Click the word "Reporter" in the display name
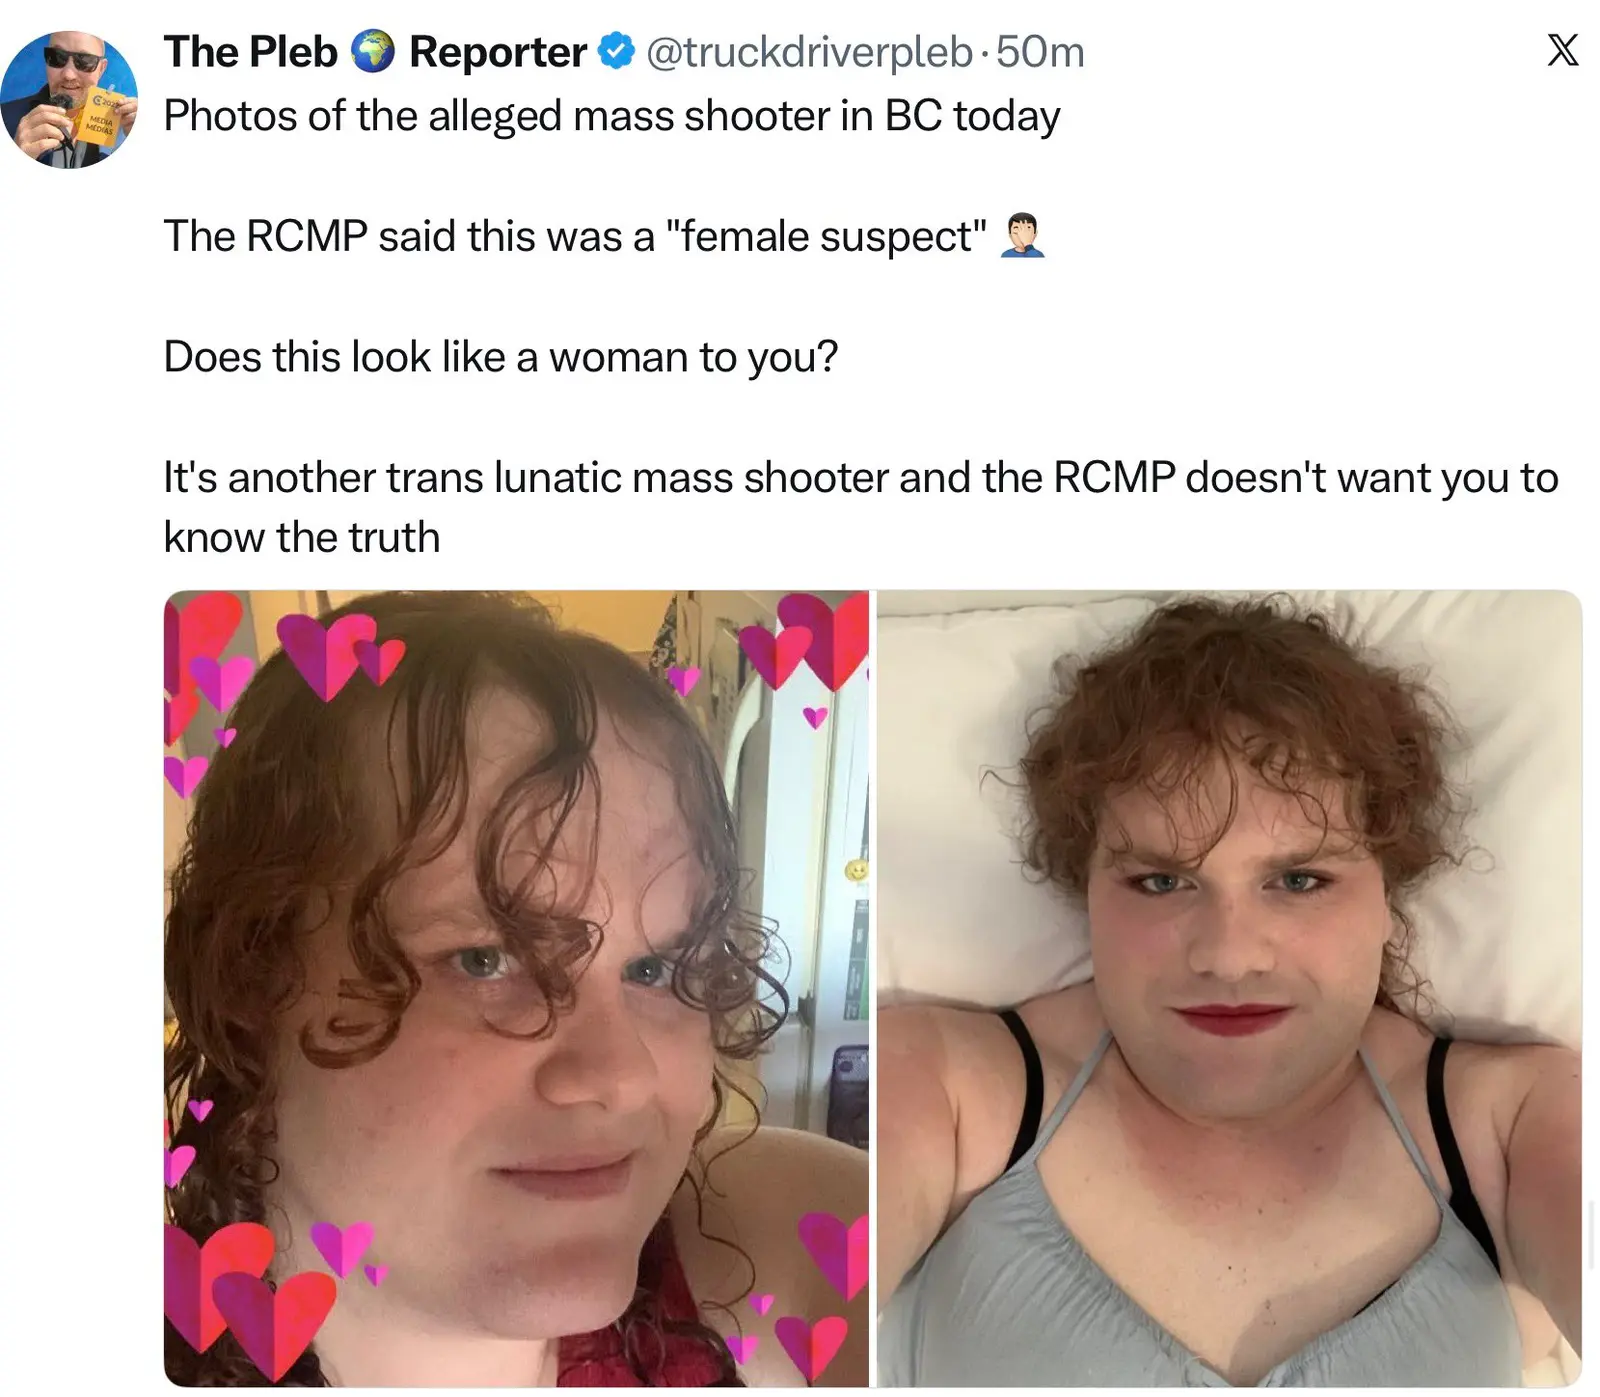Viewport: 1600px width, 1397px height. click(498, 53)
